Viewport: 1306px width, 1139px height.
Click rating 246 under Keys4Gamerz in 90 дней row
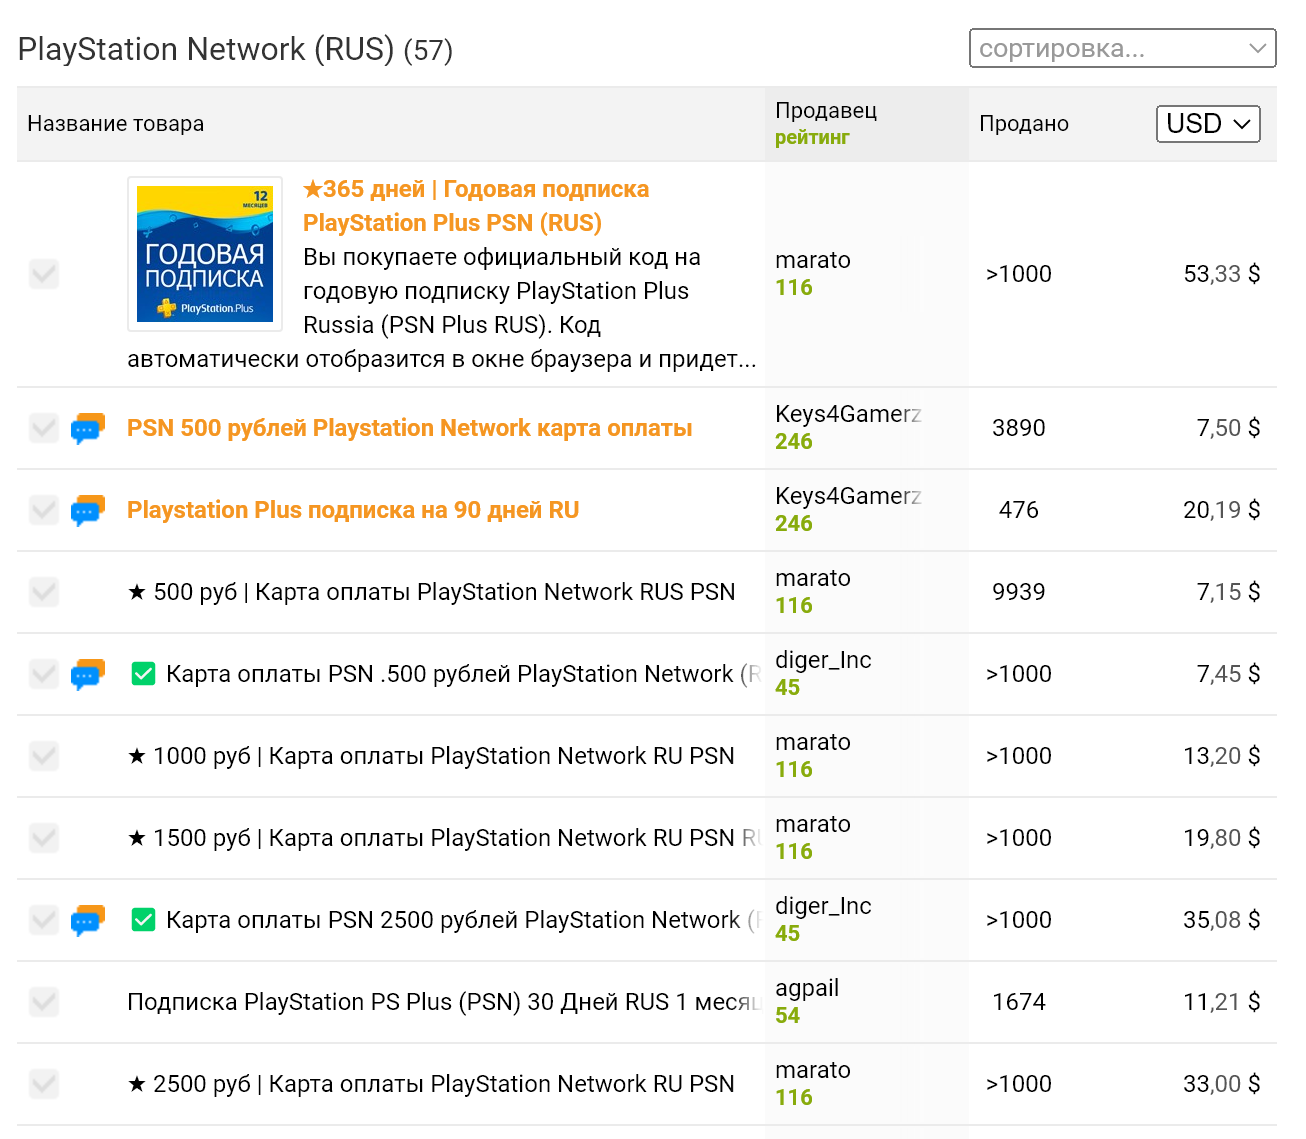pos(794,524)
